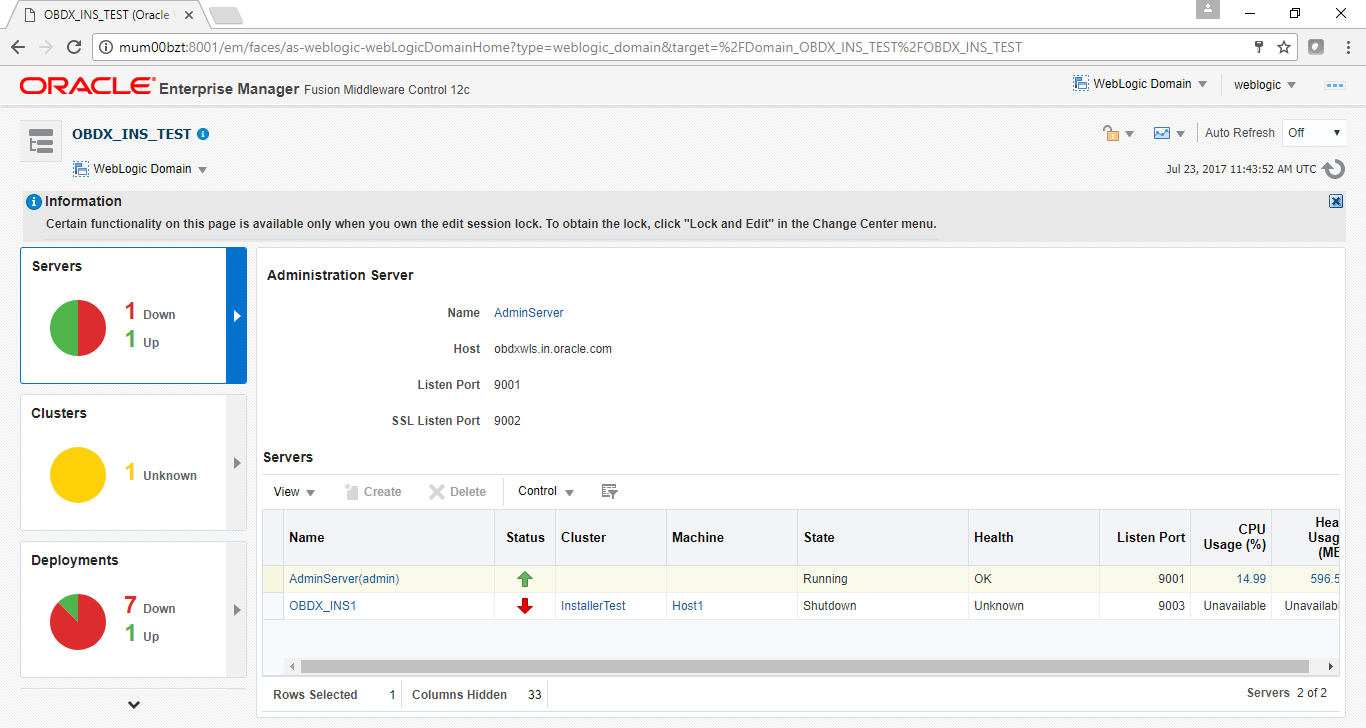The width and height of the screenshot is (1366, 728).
Task: Click the info icon next to OBDX_INS_TEST
Action: point(203,134)
